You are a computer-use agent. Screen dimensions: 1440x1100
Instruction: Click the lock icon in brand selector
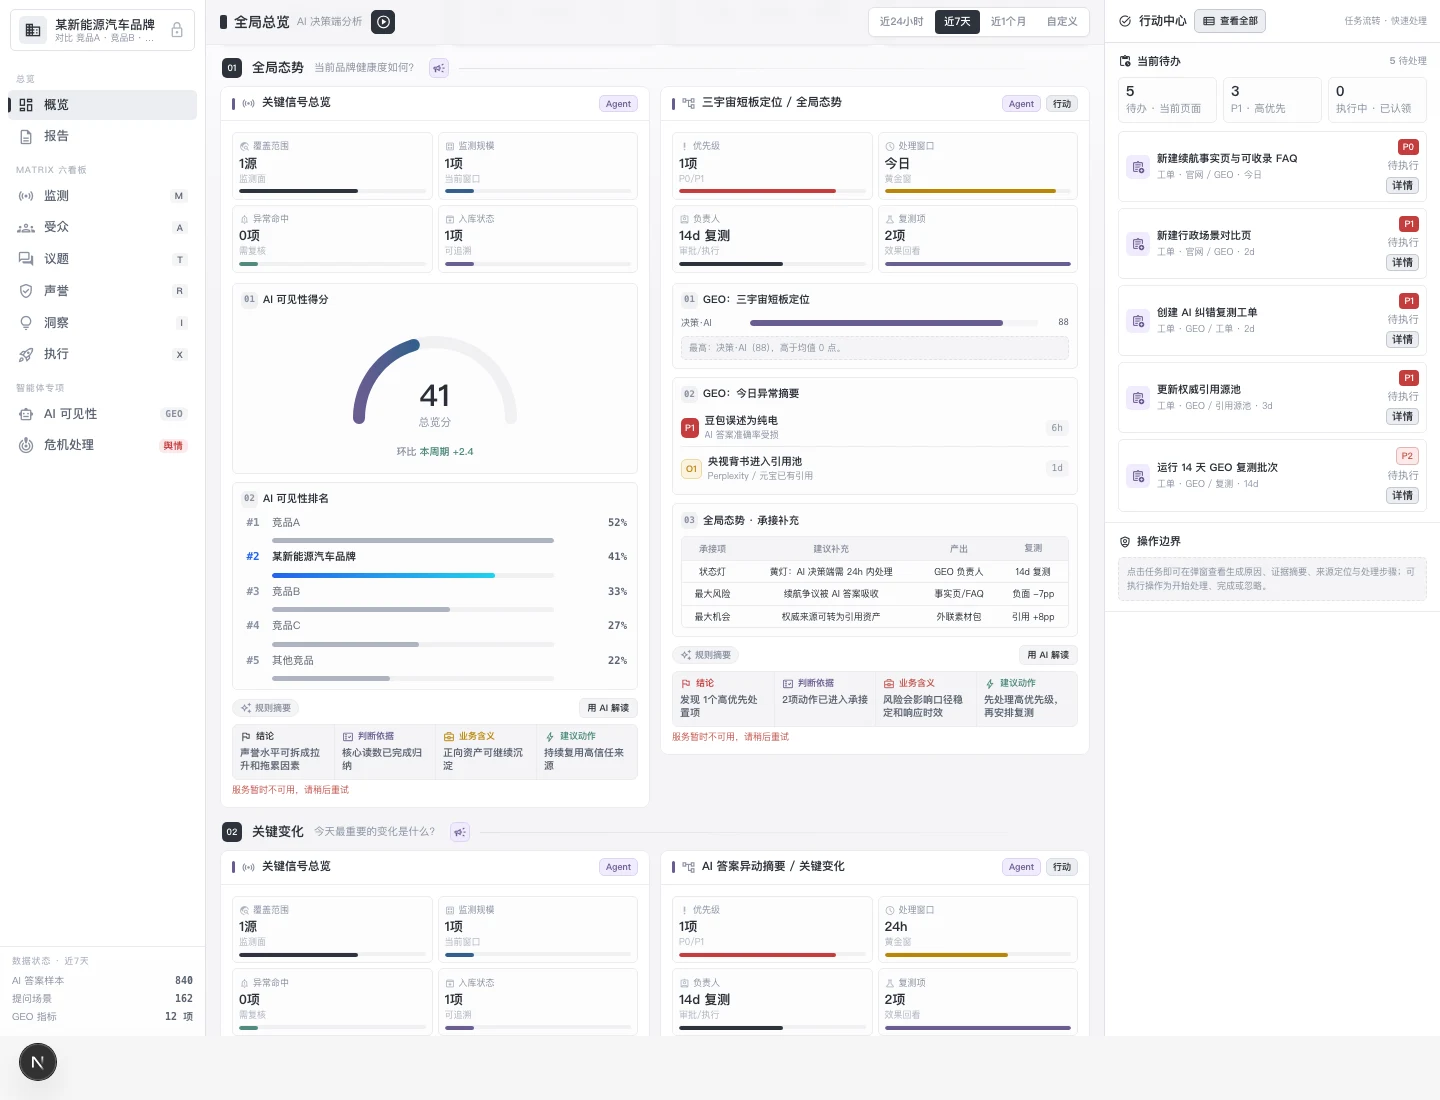(x=177, y=30)
